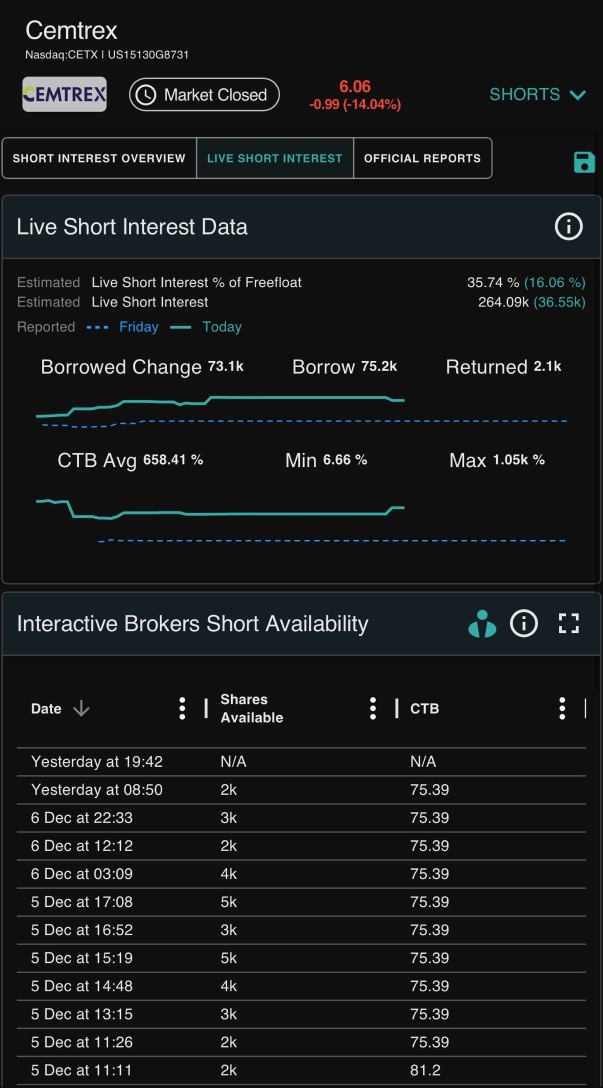603x1088 pixels.
Task: Open the Official Reports tab
Action: point(423,158)
